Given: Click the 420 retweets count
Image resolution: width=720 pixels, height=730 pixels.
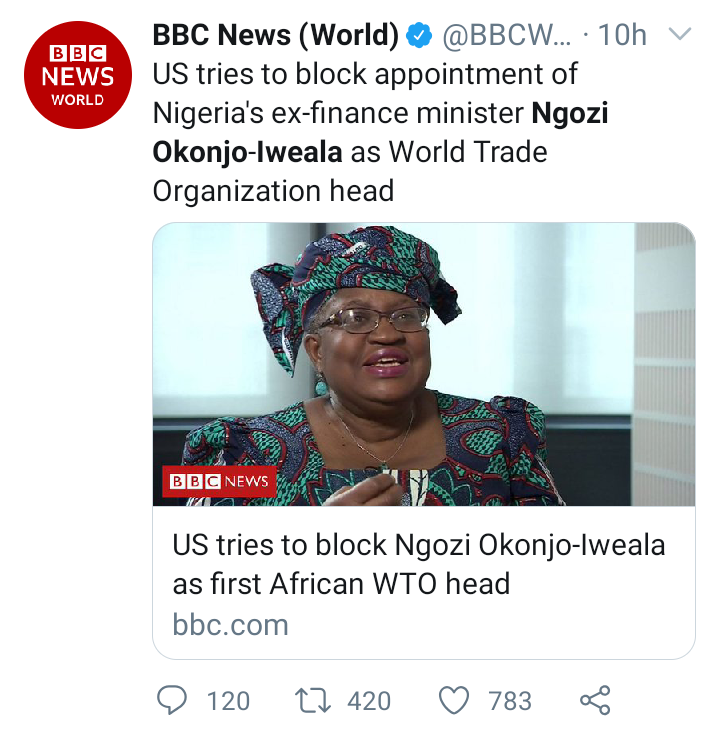Looking at the screenshot, I should click(369, 701).
